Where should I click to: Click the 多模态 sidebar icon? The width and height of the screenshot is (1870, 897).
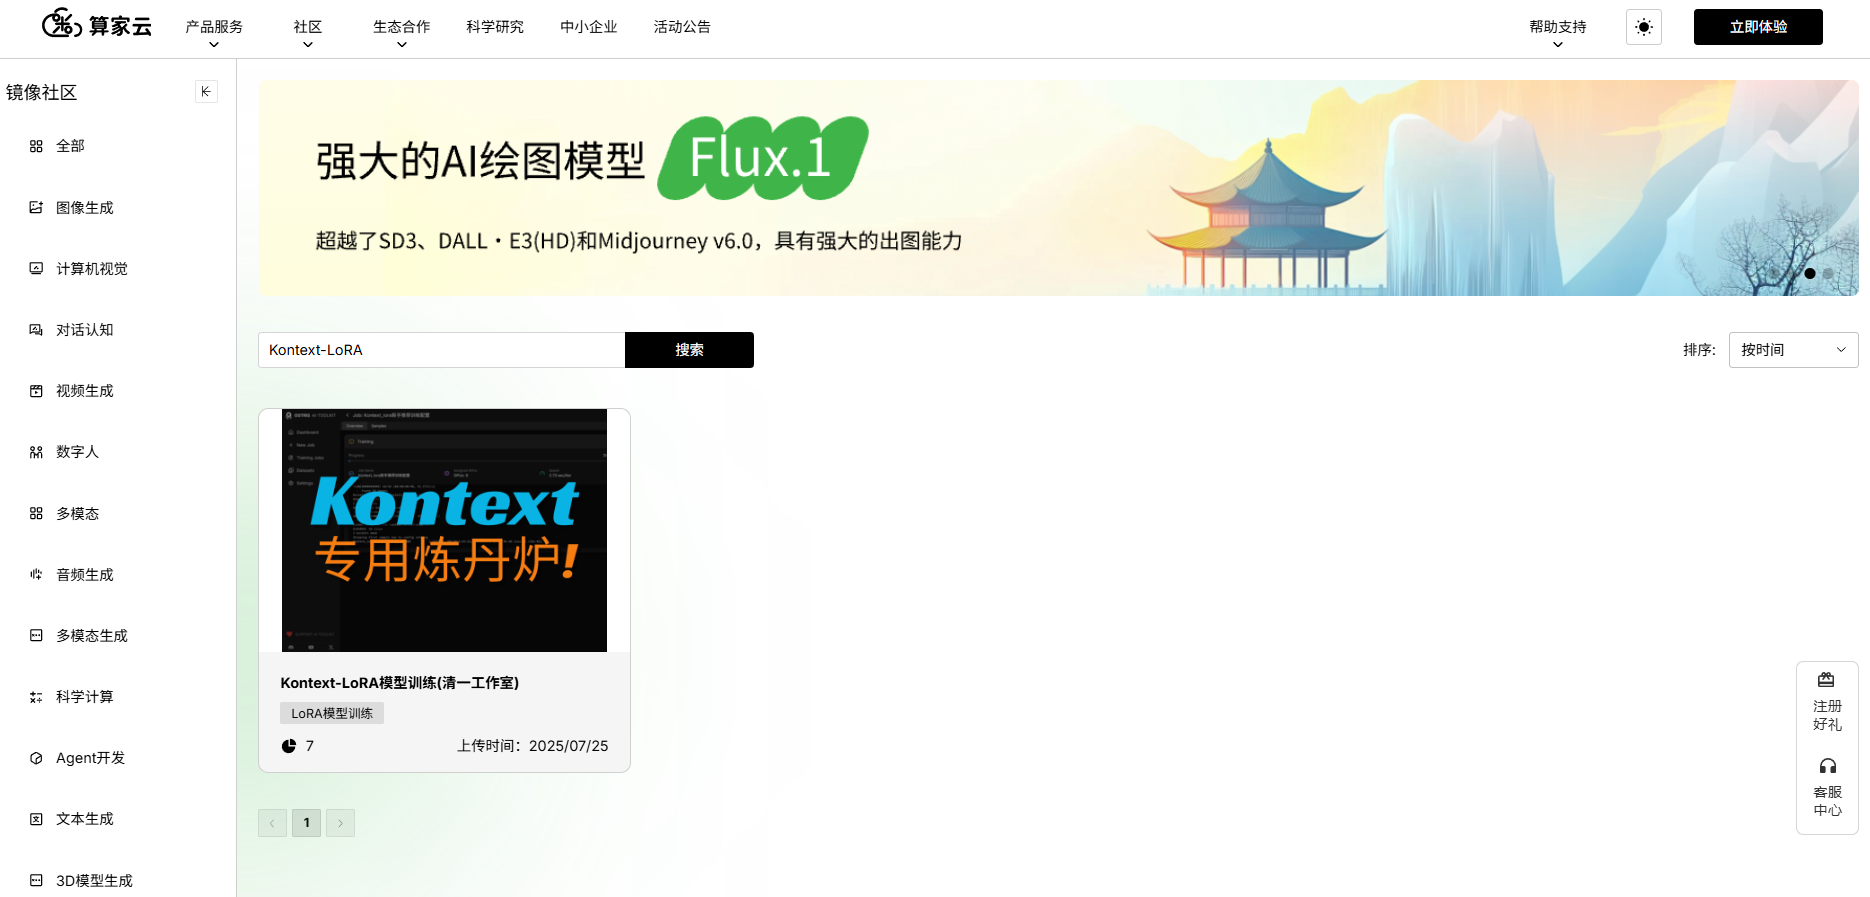click(x=36, y=513)
